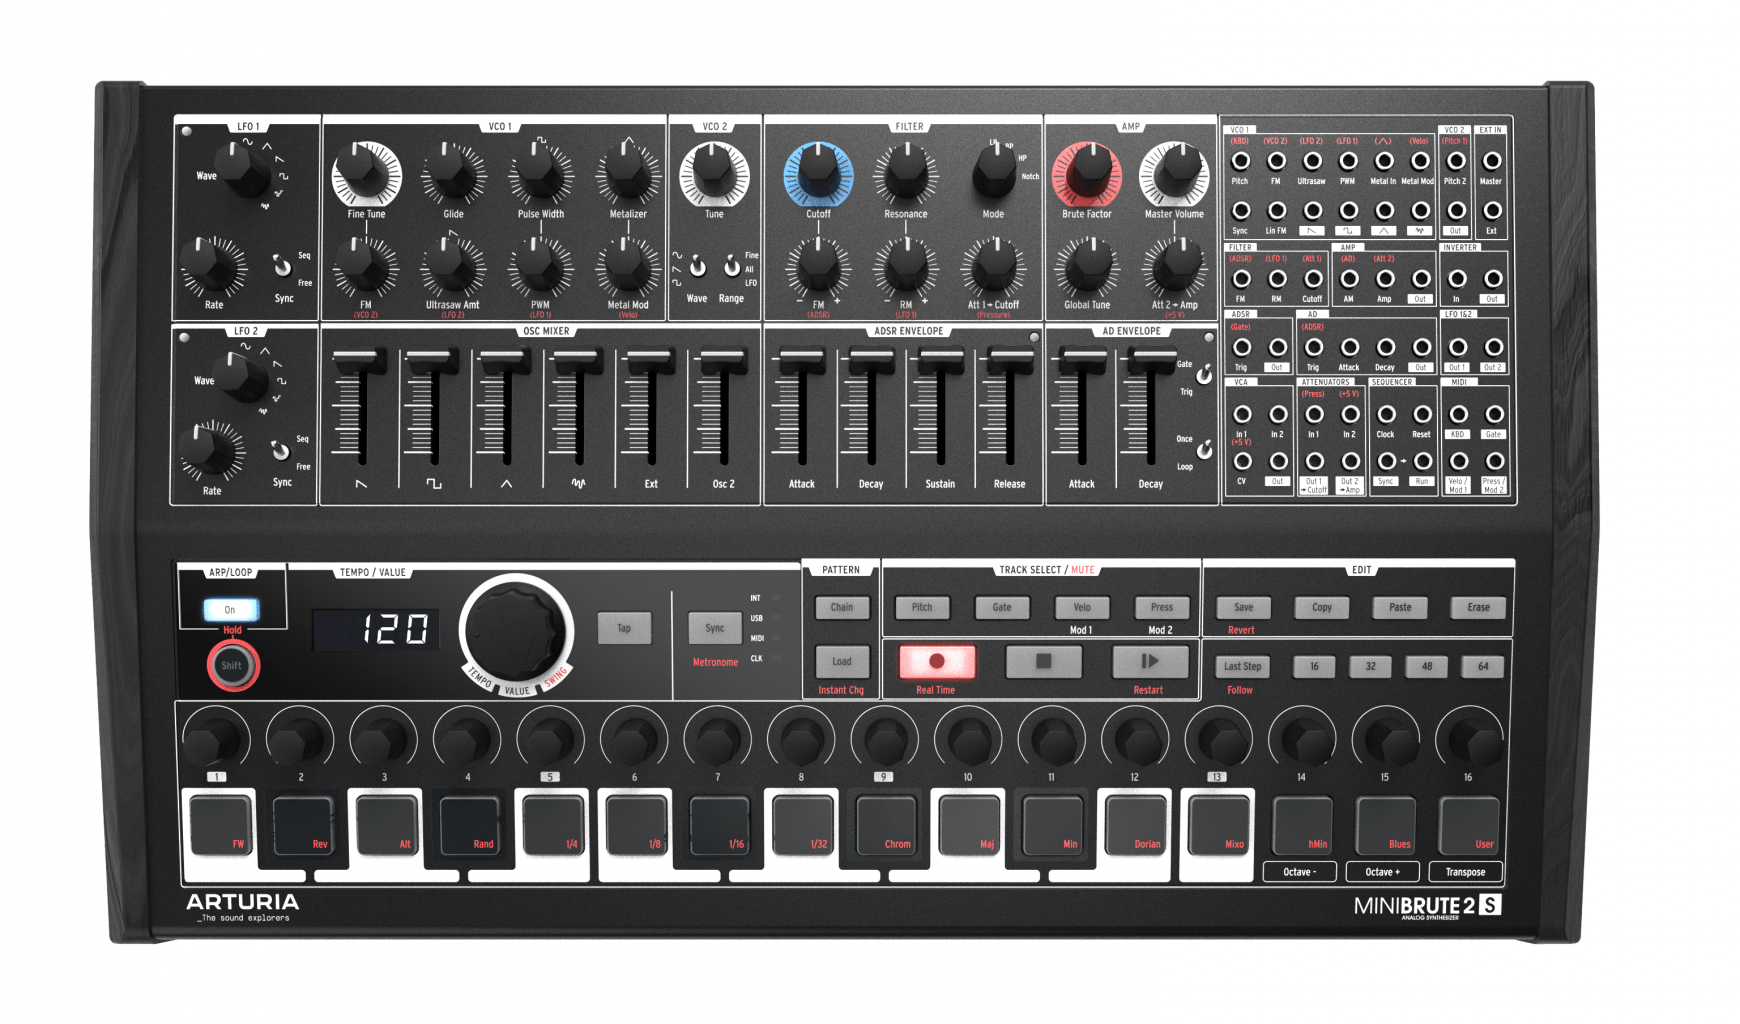
Task: Click the Osc 2 mixer fader
Action: [x=723, y=361]
